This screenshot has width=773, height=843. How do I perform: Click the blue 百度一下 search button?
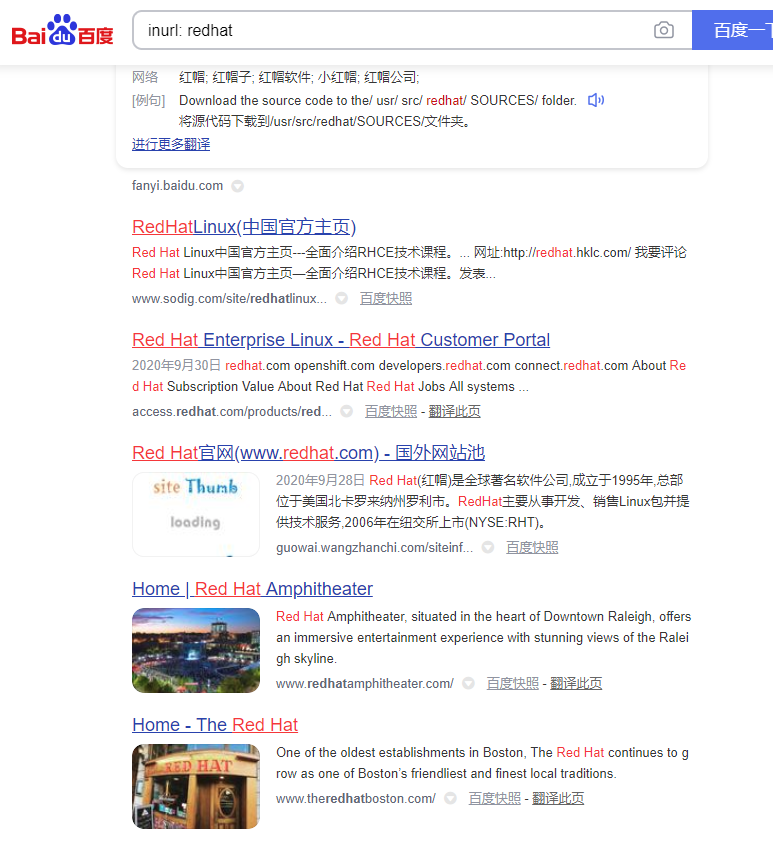732,30
